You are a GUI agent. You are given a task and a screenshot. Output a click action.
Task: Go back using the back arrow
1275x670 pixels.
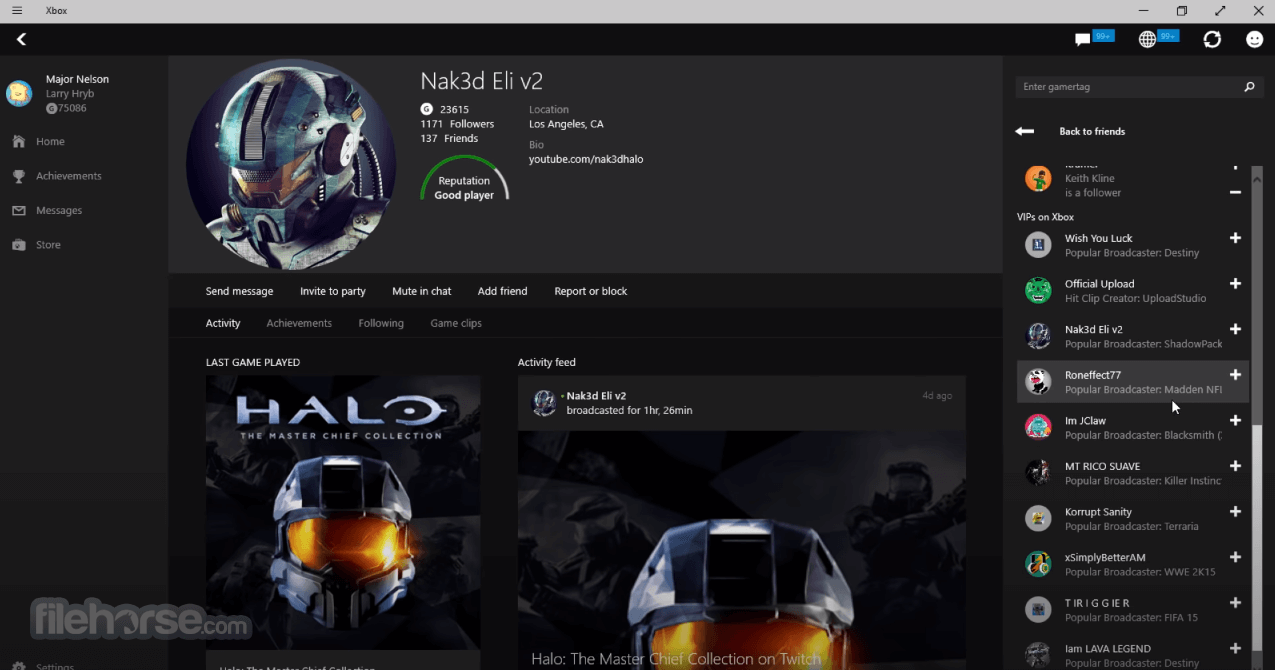pyautogui.click(x=21, y=39)
